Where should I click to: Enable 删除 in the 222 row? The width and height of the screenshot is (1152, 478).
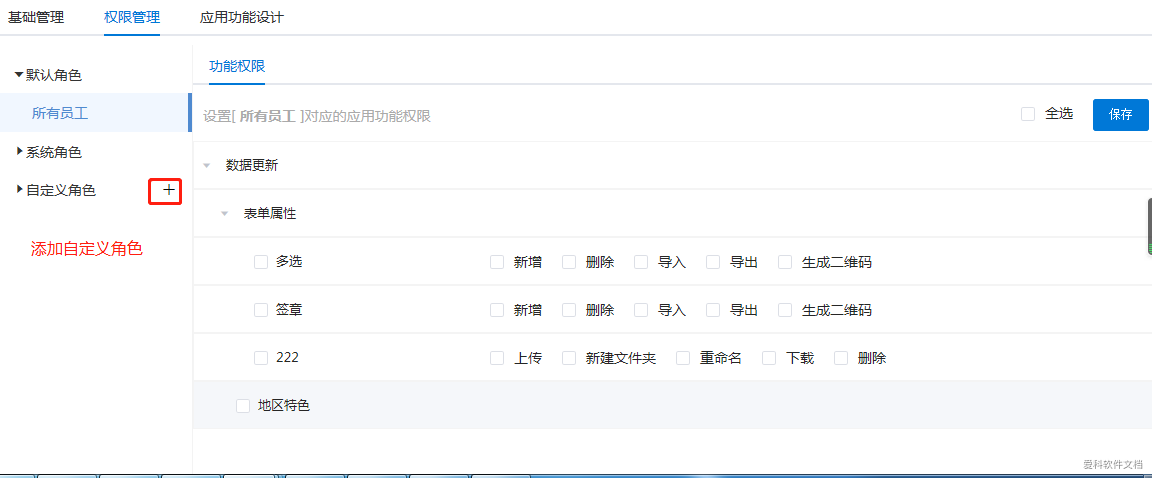pyautogui.click(x=842, y=358)
